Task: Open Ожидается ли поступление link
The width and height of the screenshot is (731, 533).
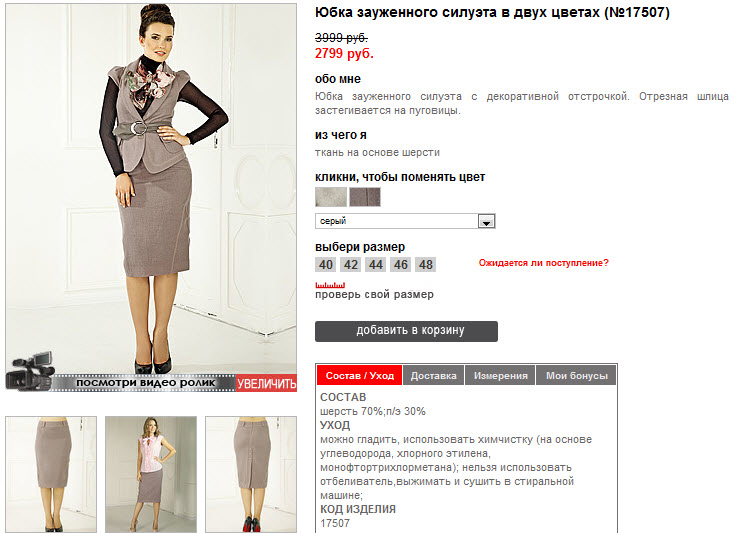Action: (x=544, y=263)
